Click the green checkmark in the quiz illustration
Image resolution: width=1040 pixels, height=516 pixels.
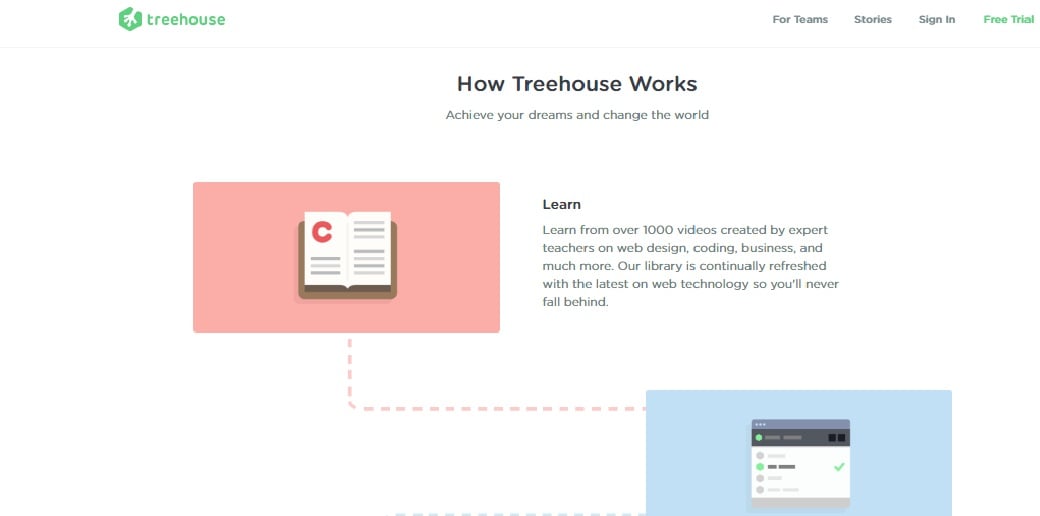tap(839, 467)
